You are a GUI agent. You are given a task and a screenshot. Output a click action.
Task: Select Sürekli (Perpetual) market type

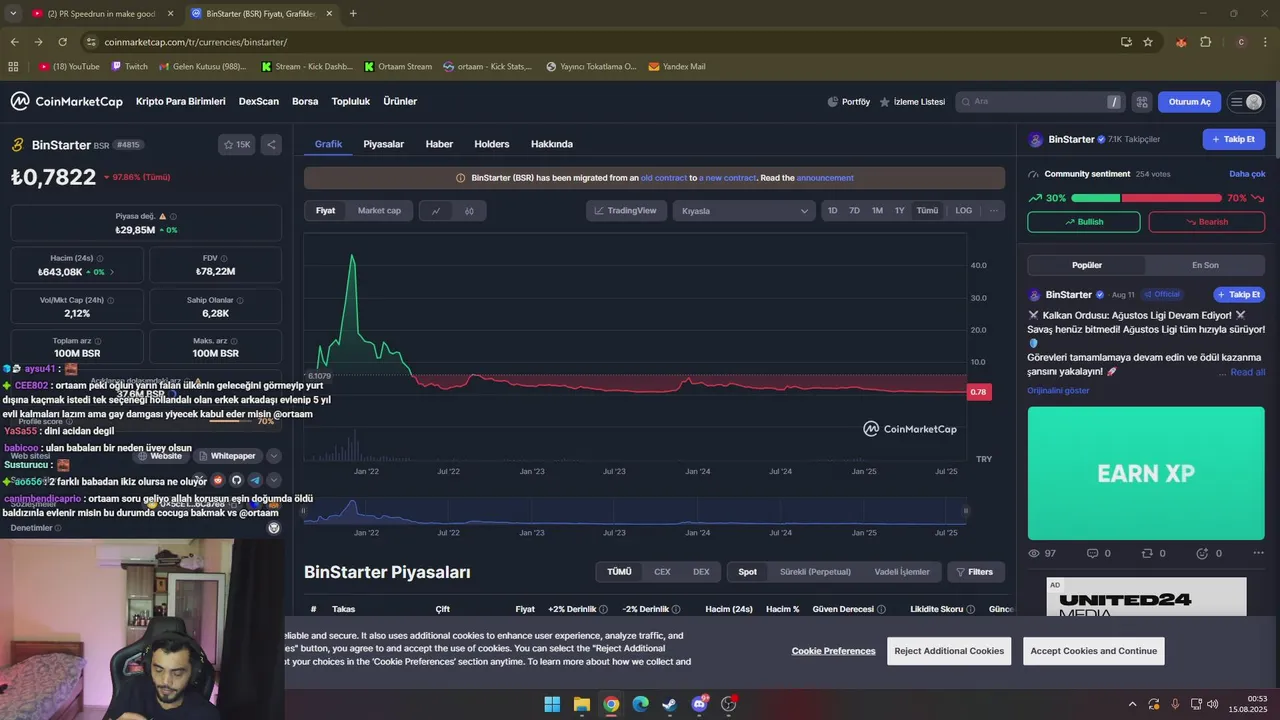[x=815, y=572]
